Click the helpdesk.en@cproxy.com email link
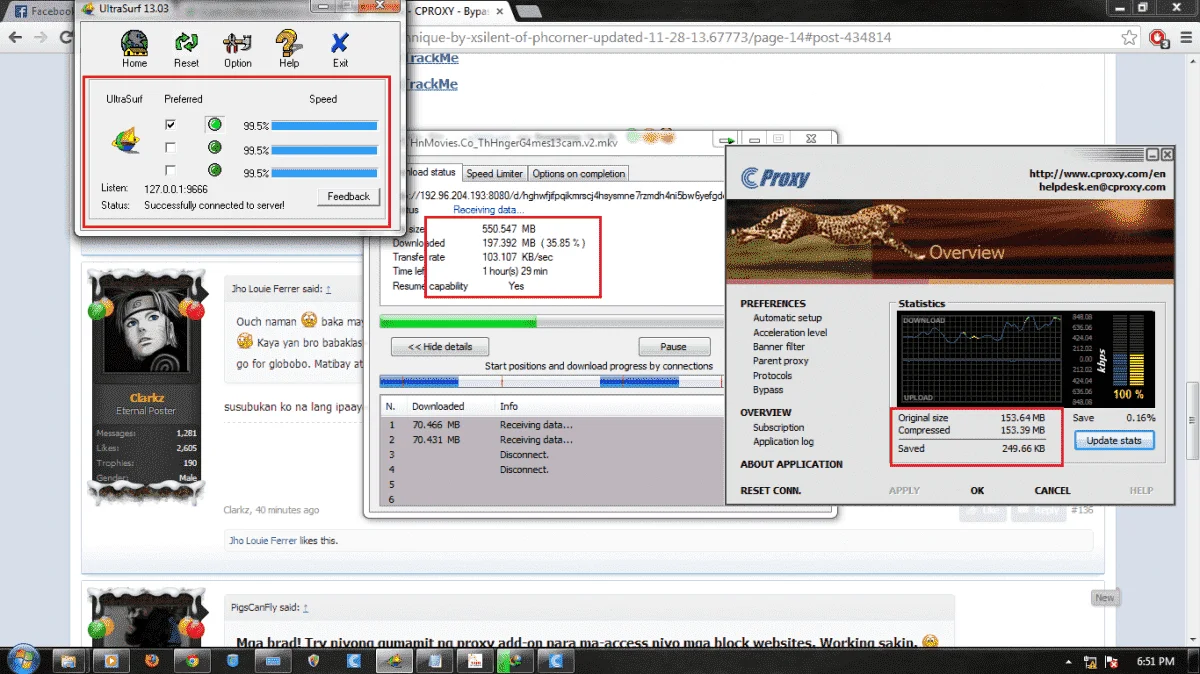Viewport: 1200px width, 674px height. pyautogui.click(x=1102, y=186)
